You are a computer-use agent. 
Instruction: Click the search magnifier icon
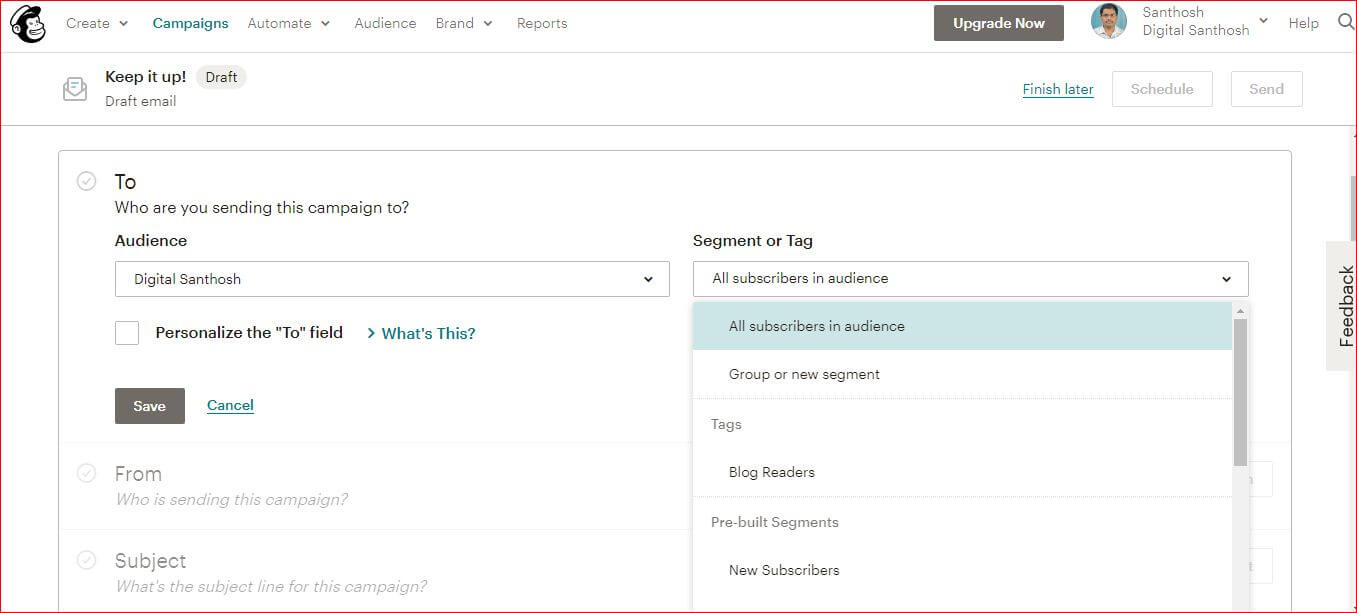point(1345,22)
